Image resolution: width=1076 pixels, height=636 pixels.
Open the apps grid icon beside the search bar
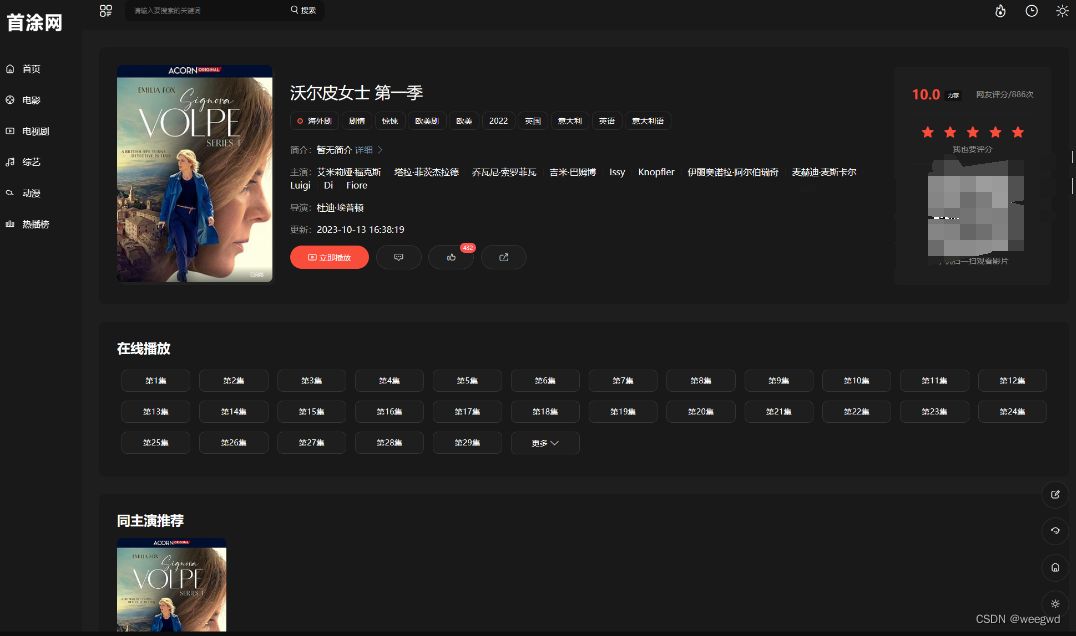pyautogui.click(x=106, y=11)
